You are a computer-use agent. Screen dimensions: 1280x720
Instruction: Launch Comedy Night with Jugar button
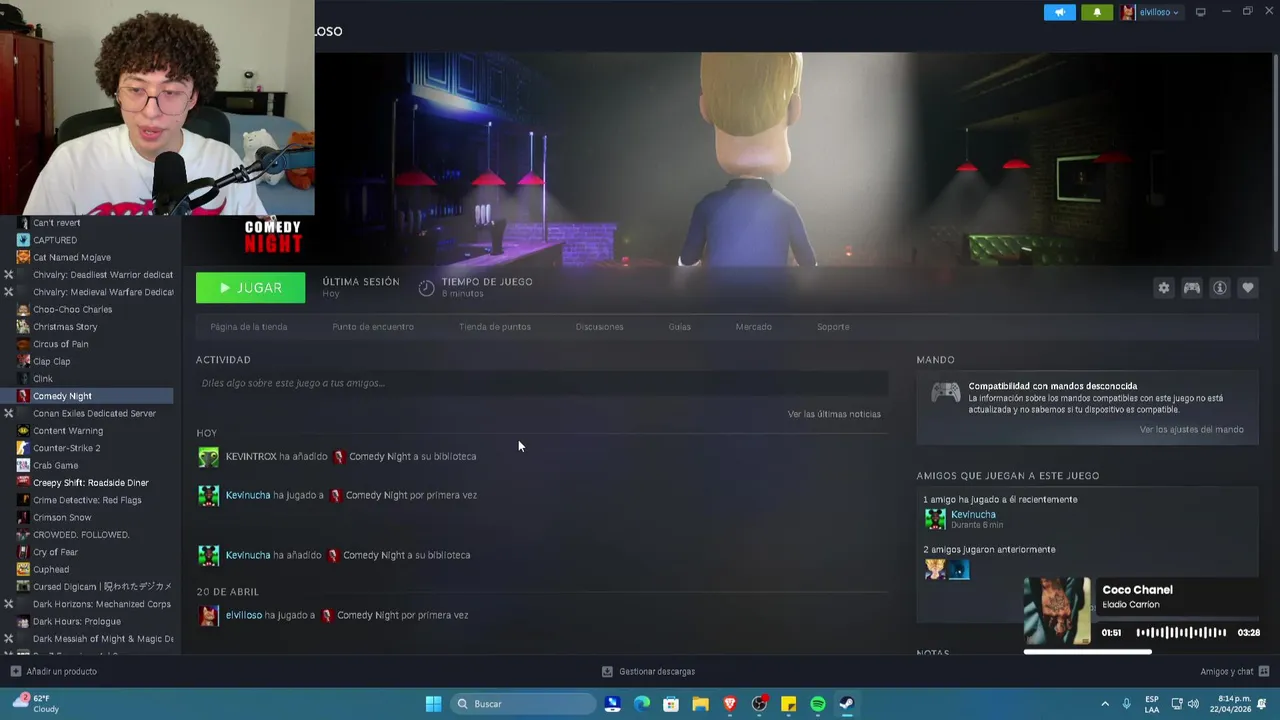(x=250, y=288)
